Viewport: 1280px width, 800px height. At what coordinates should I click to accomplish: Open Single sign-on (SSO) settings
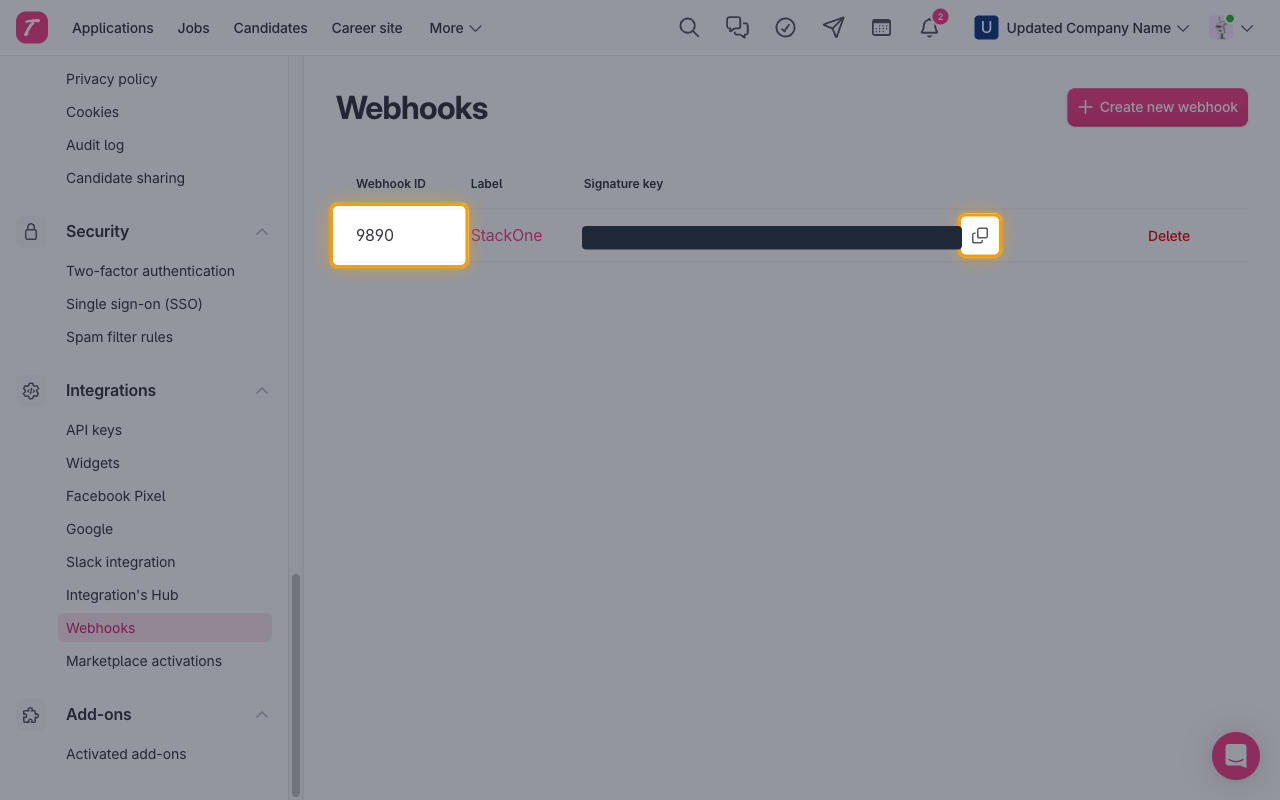pyautogui.click(x=134, y=304)
